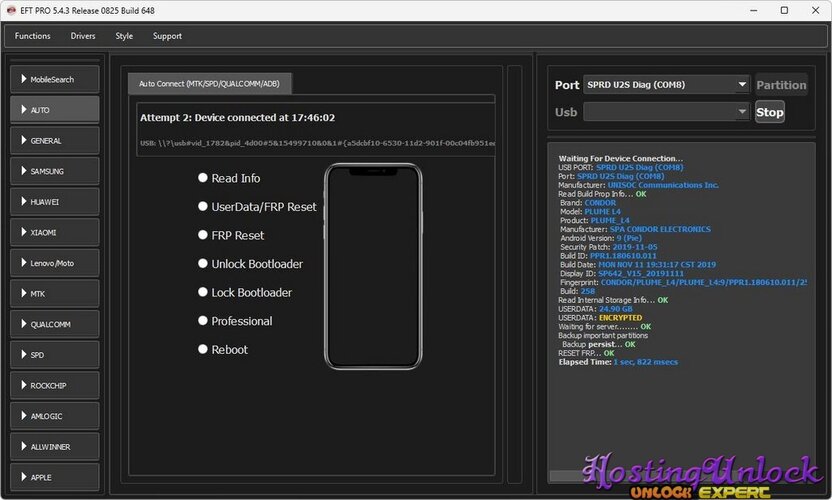Open the HUAWEI sidebar arrow
Viewport: 832px width, 500px height.
(x=23, y=202)
